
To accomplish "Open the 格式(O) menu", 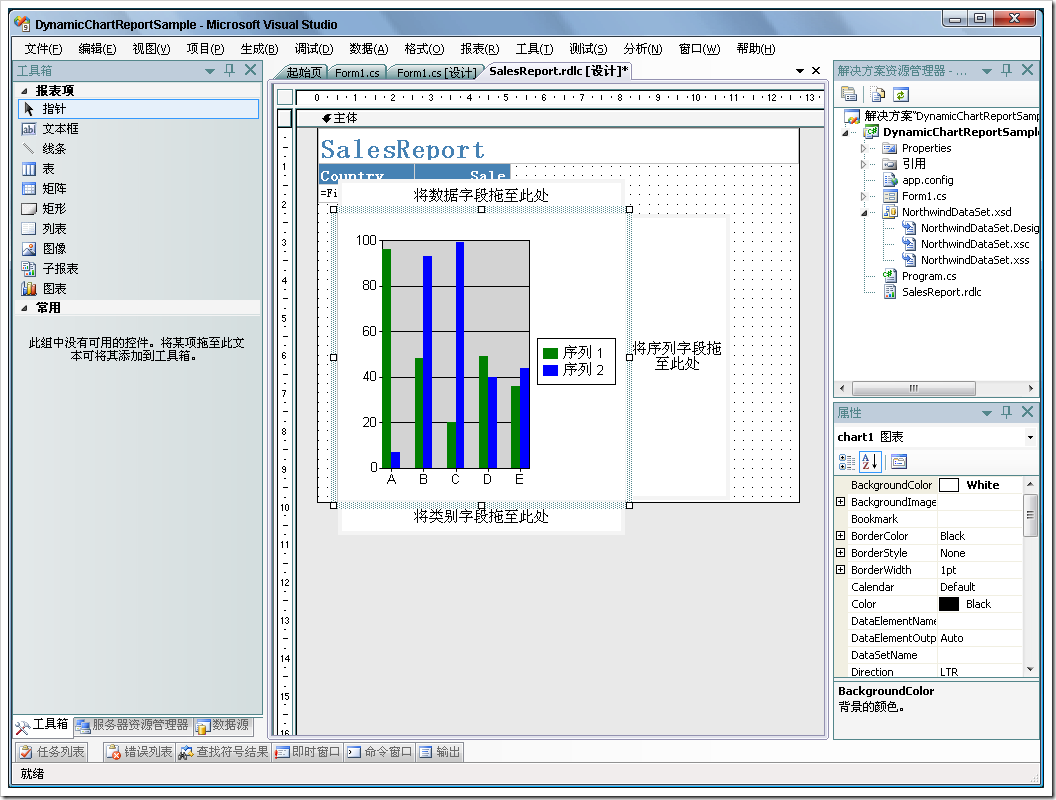I will tap(424, 49).
